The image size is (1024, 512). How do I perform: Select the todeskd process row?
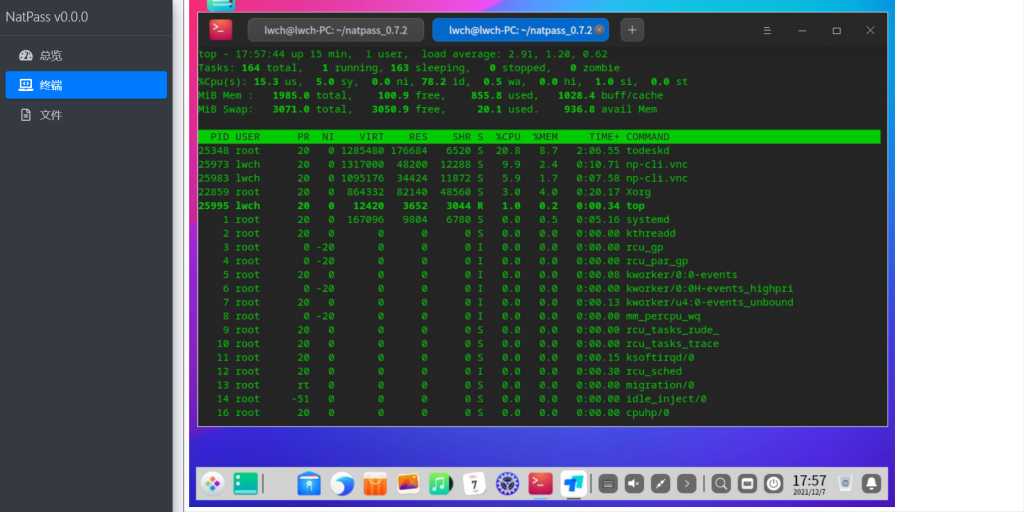(539, 151)
